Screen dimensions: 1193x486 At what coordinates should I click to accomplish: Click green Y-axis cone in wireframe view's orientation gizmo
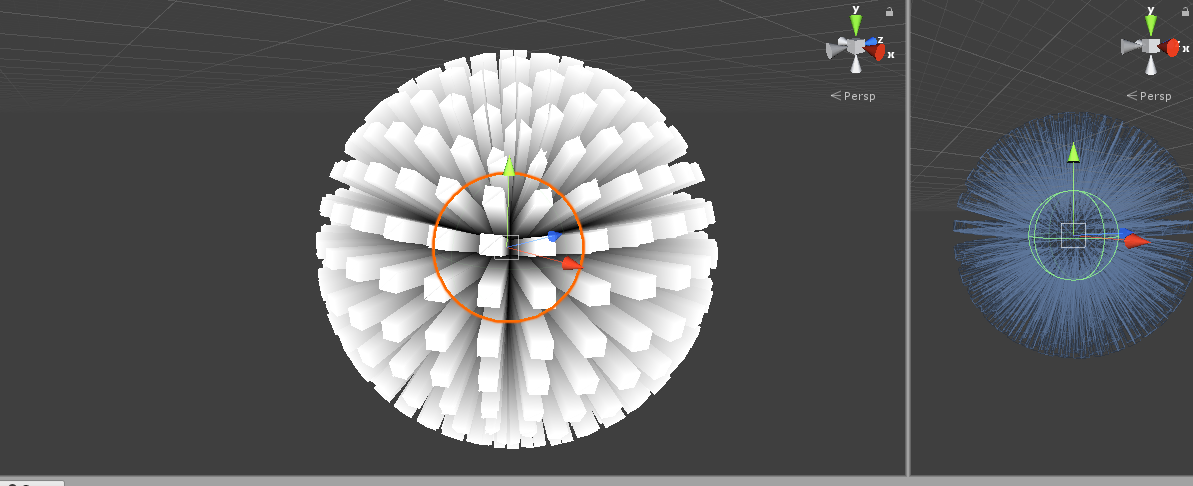click(1151, 25)
